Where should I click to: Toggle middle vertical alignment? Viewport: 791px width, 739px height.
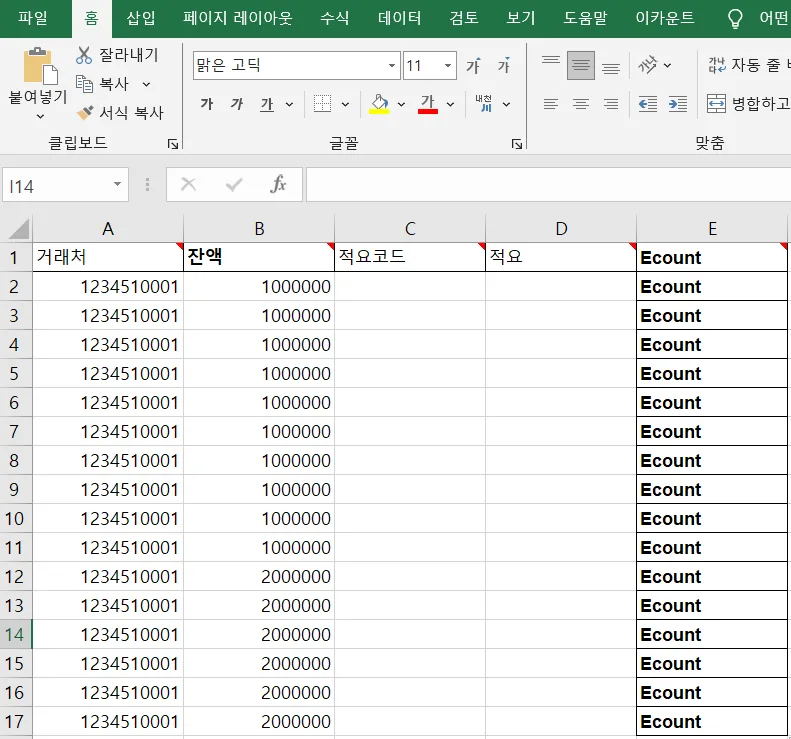[x=581, y=66]
